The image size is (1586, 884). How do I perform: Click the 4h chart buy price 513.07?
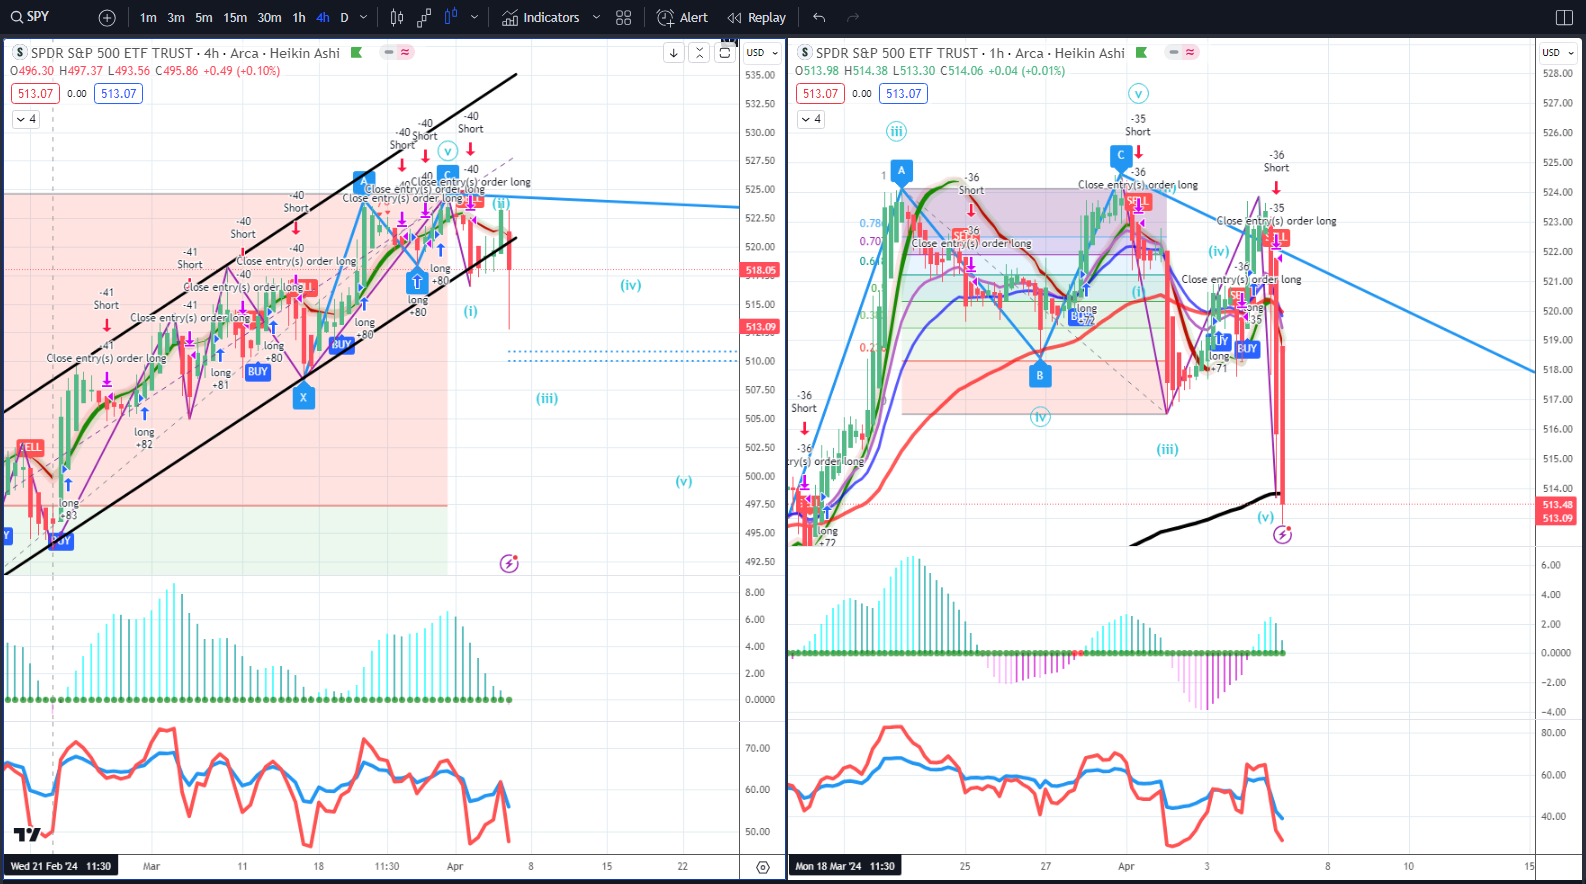click(118, 94)
